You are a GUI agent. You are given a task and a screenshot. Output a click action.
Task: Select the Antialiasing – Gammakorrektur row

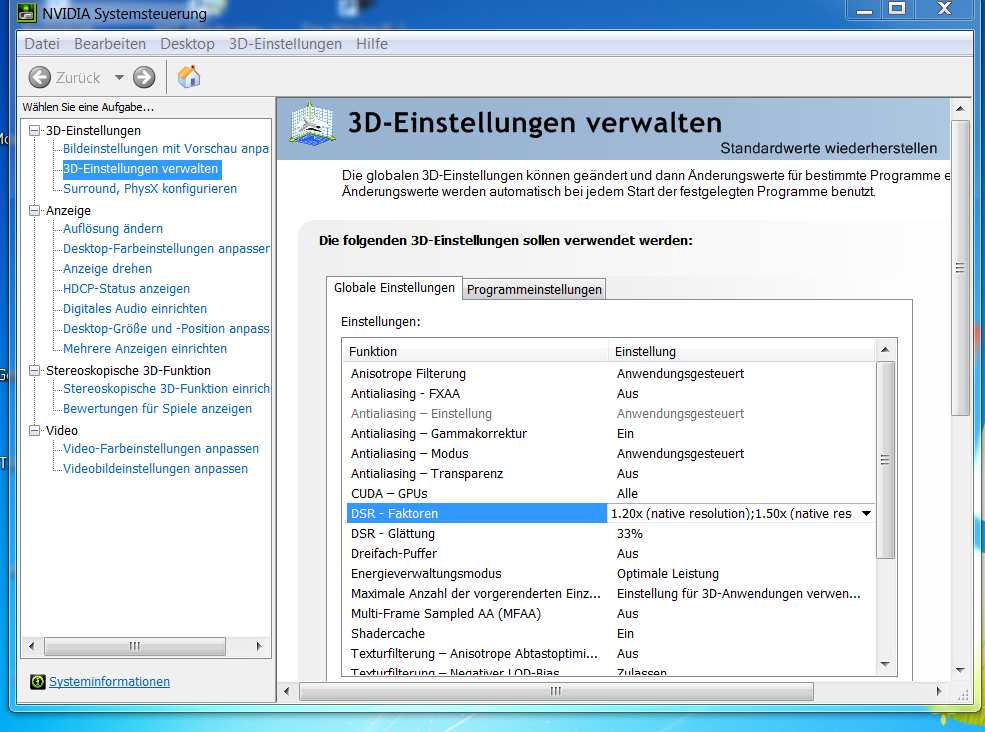tap(610, 434)
